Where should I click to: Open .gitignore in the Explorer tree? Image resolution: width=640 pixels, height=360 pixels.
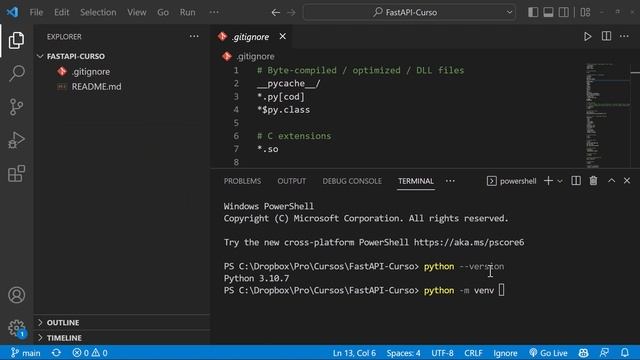91,71
